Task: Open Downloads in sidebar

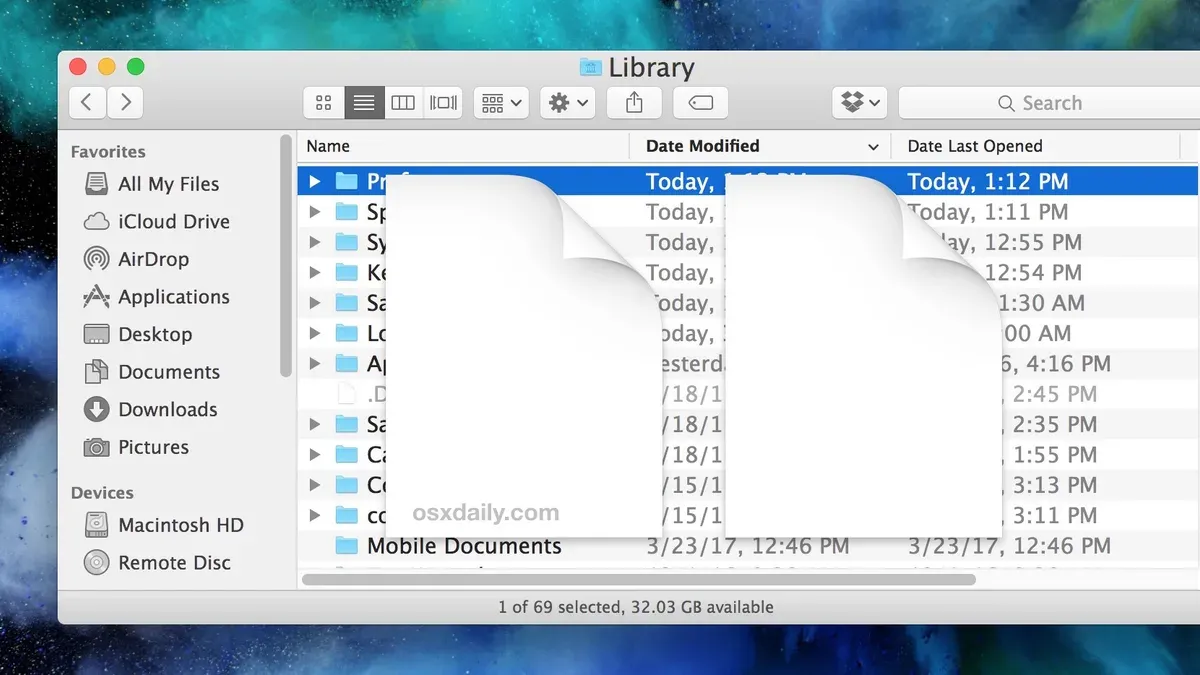Action: (x=151, y=409)
